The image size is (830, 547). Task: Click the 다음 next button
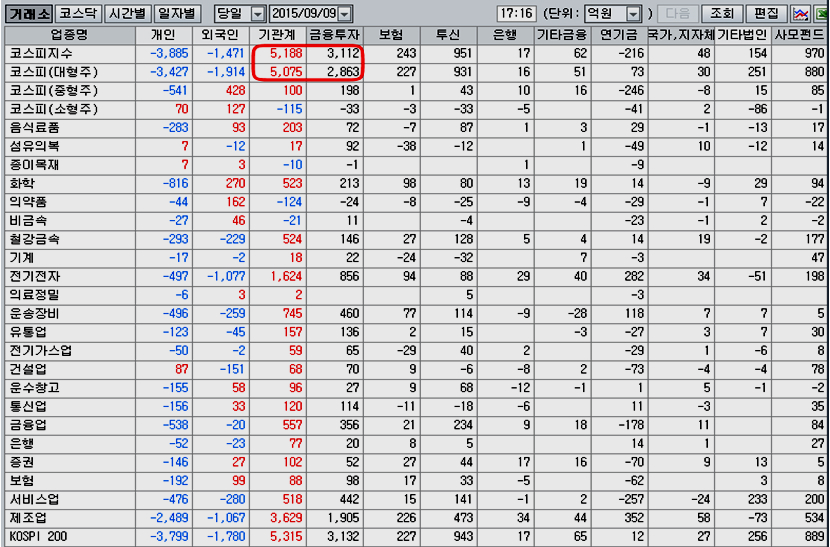(678, 14)
